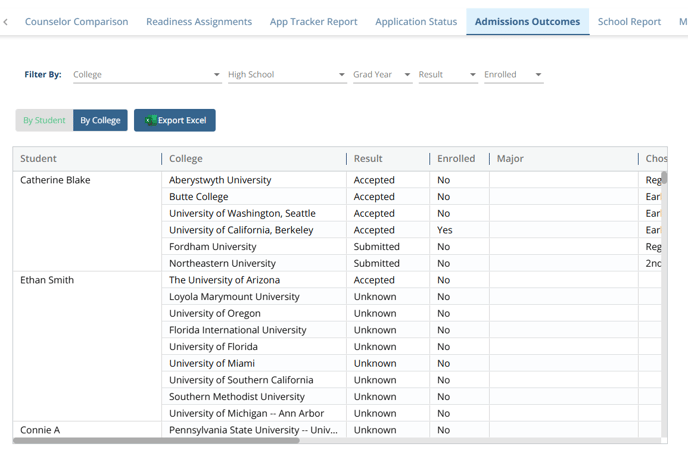The image size is (688, 450).
Task: Click the Excel icon on Export button
Action: click(151, 120)
